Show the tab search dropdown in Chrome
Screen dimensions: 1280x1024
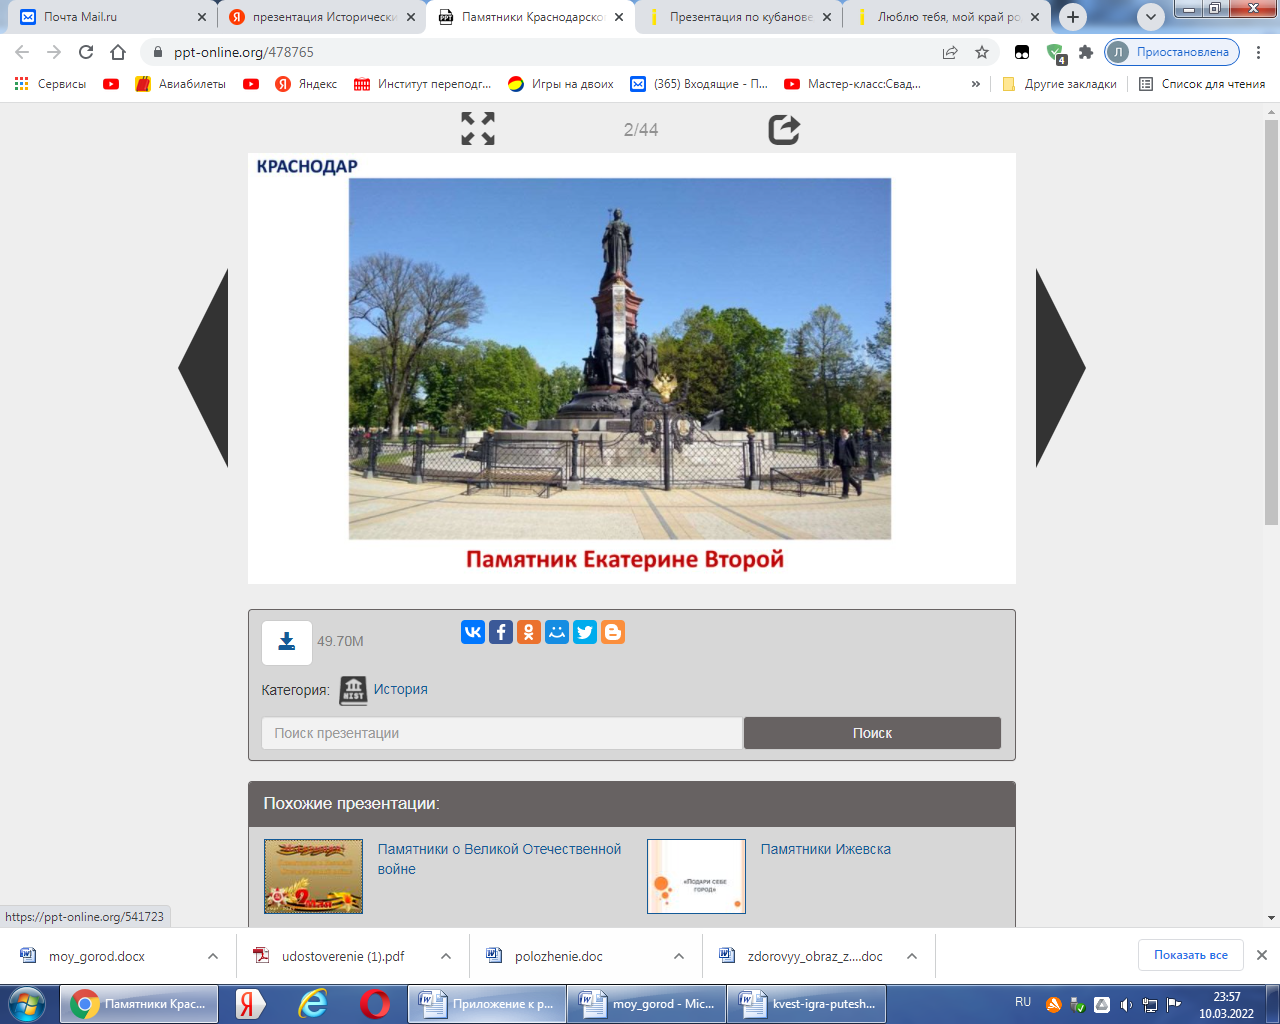1151,17
